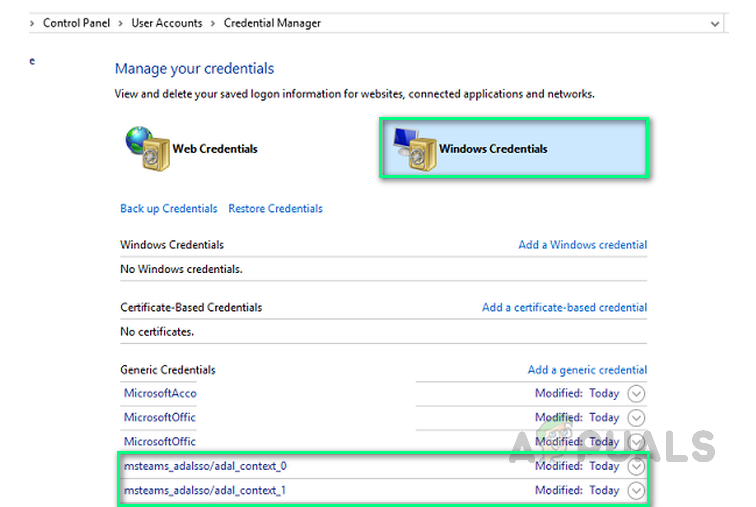The width and height of the screenshot is (756, 507).
Task: Click the Restore Credentials link
Action: pyautogui.click(x=275, y=209)
